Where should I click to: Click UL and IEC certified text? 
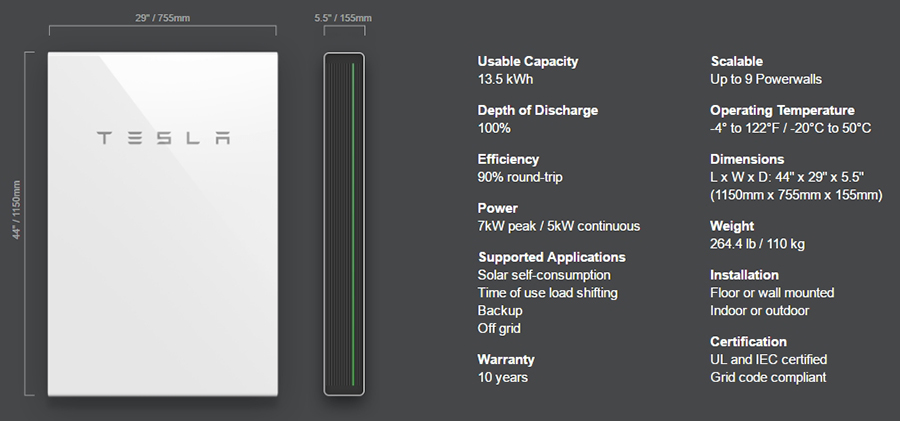[x=769, y=360]
